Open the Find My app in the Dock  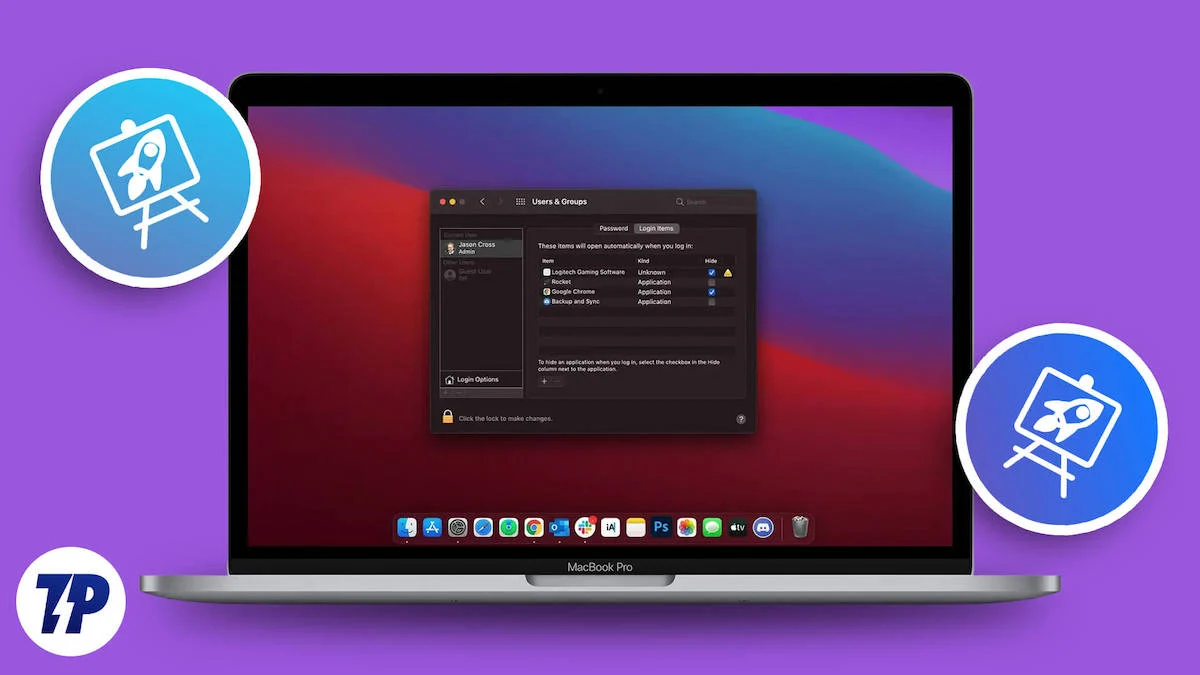[x=509, y=527]
